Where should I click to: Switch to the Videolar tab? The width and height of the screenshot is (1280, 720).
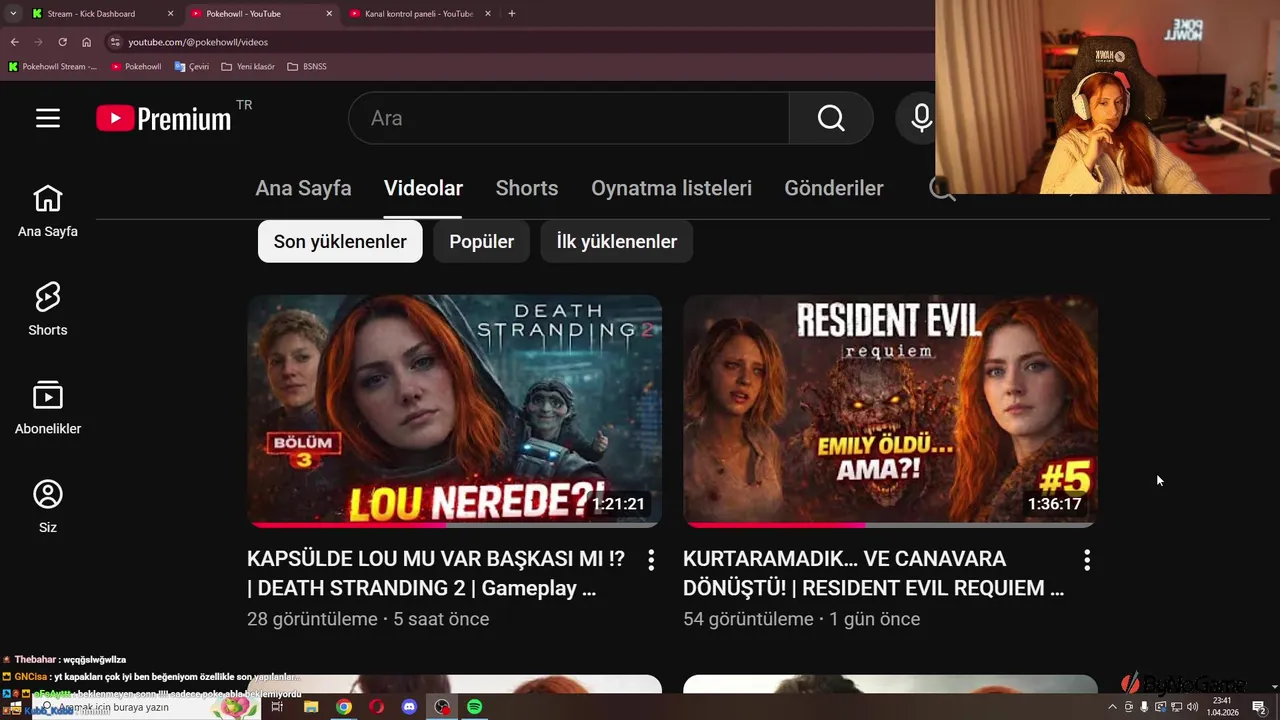423,188
